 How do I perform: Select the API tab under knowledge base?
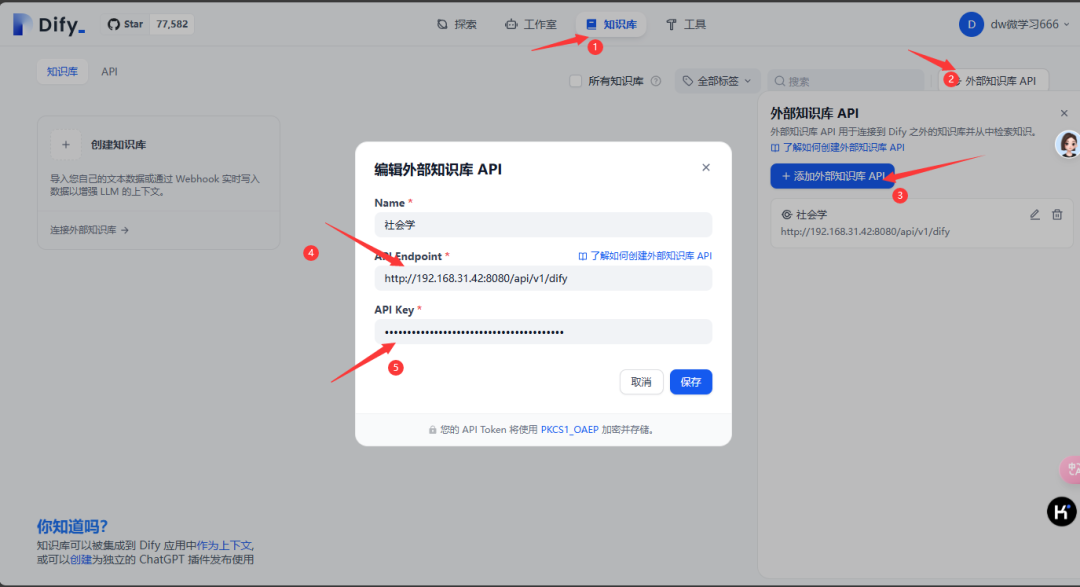click(109, 72)
